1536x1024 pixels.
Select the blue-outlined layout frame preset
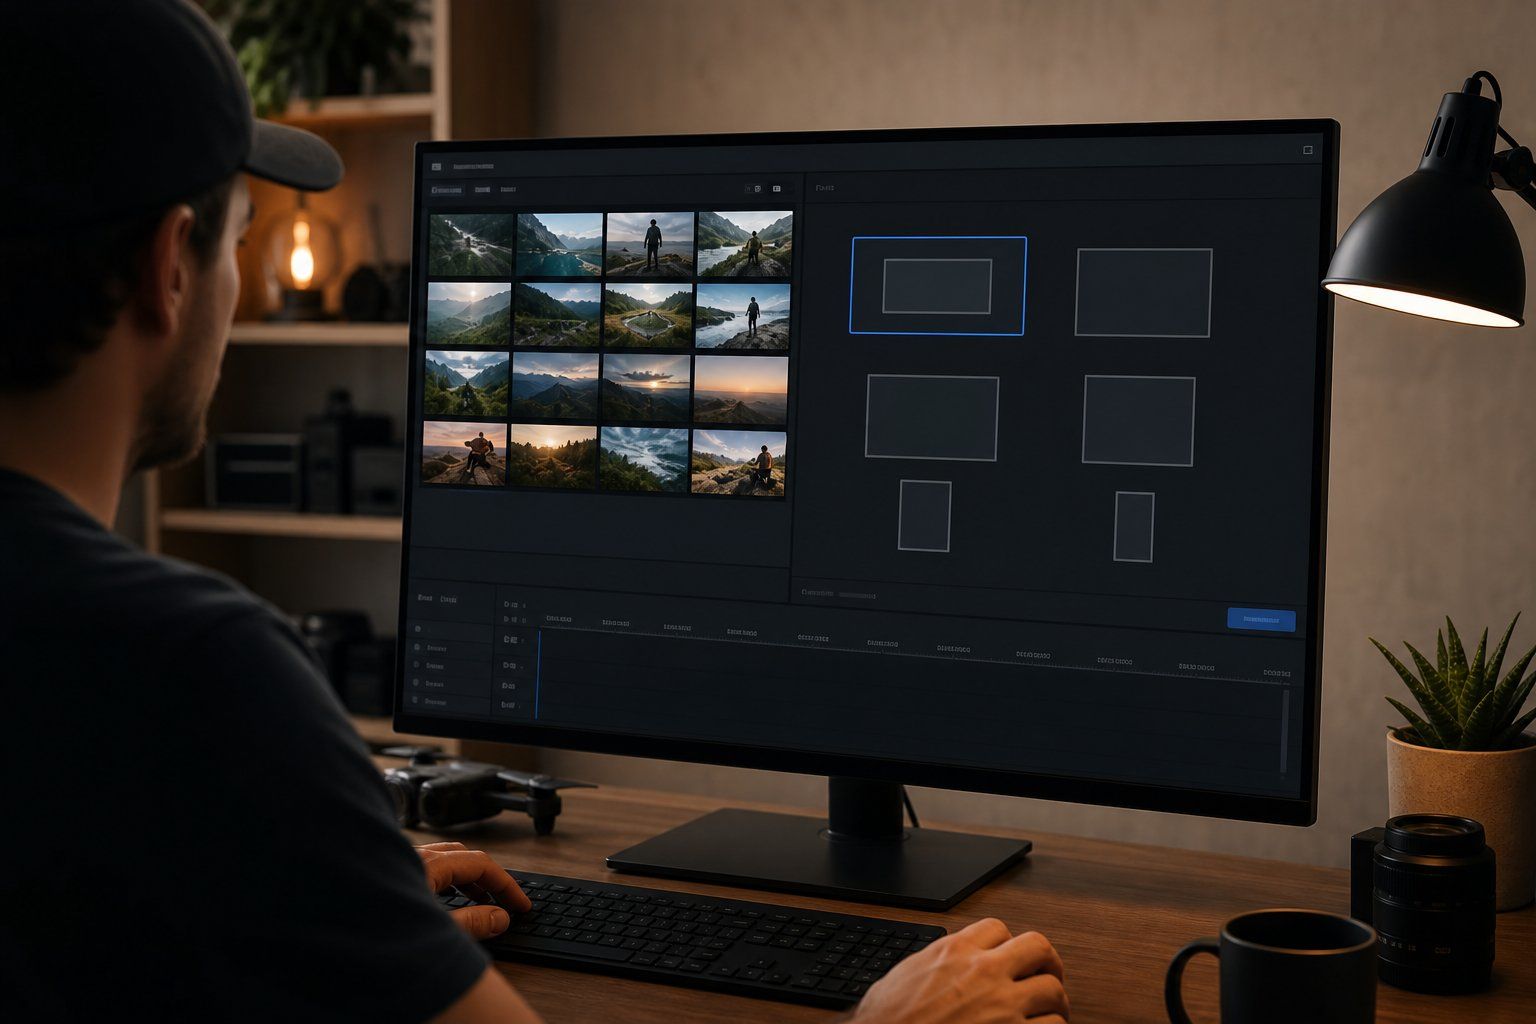(x=938, y=285)
